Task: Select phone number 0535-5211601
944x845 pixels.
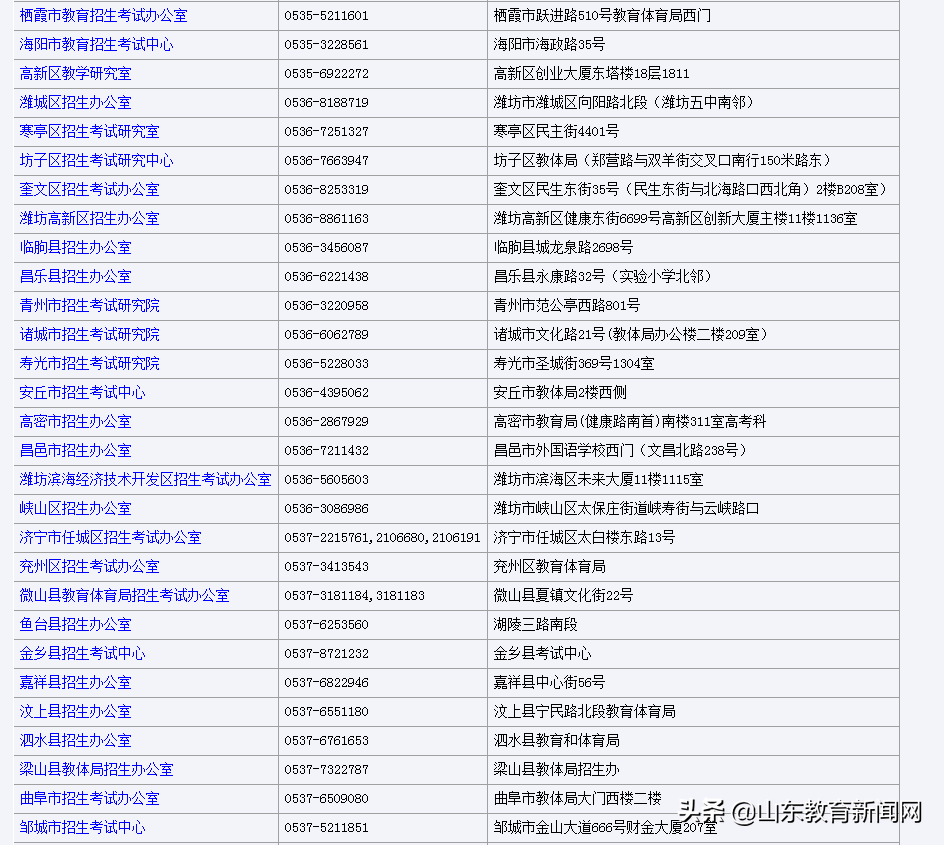Action: coord(326,16)
